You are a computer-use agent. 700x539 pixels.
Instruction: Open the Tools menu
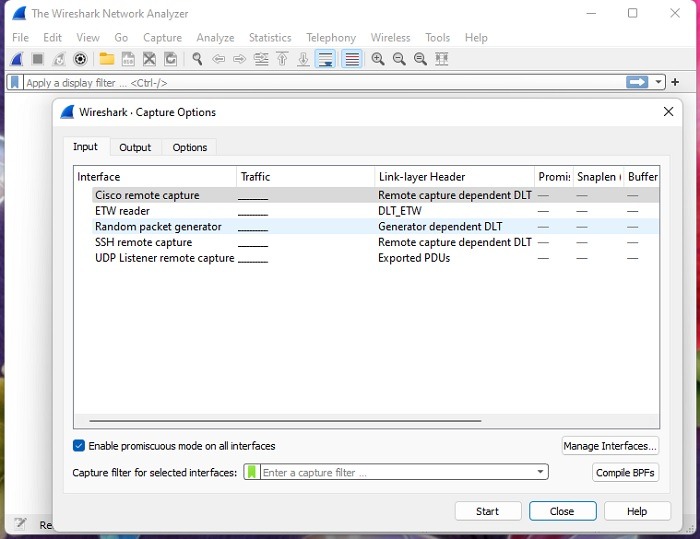[437, 38]
